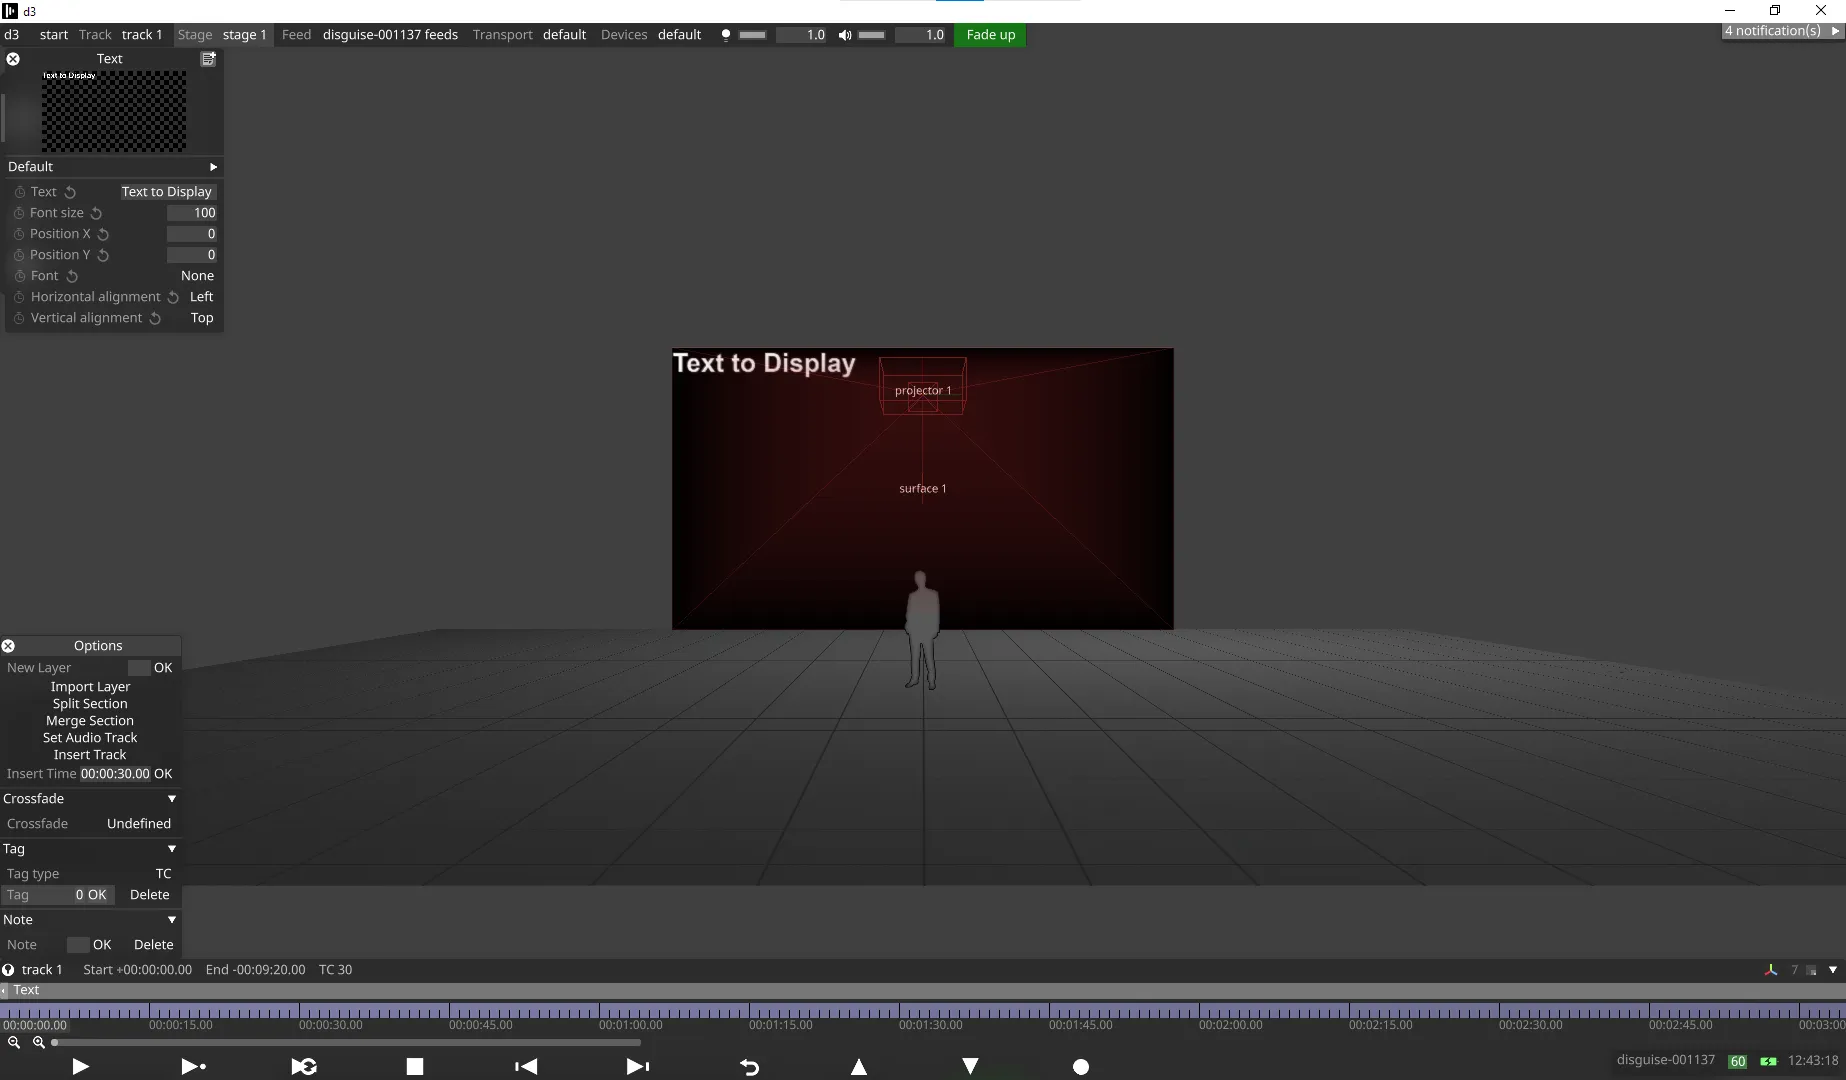Select the loop section playback icon
1846x1080 pixels.
point(304,1067)
